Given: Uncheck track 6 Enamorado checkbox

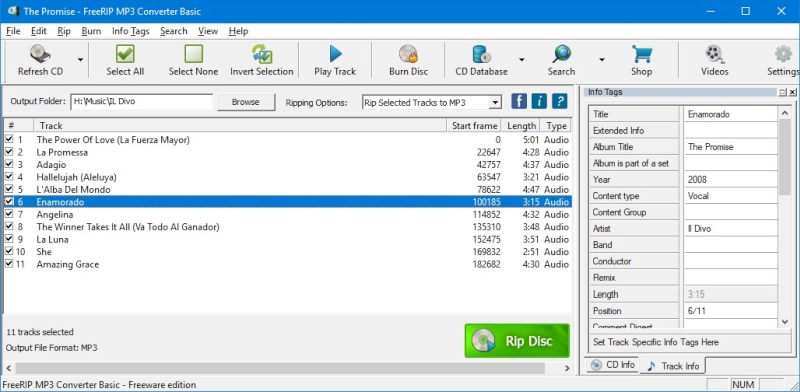Looking at the screenshot, I should [x=9, y=202].
